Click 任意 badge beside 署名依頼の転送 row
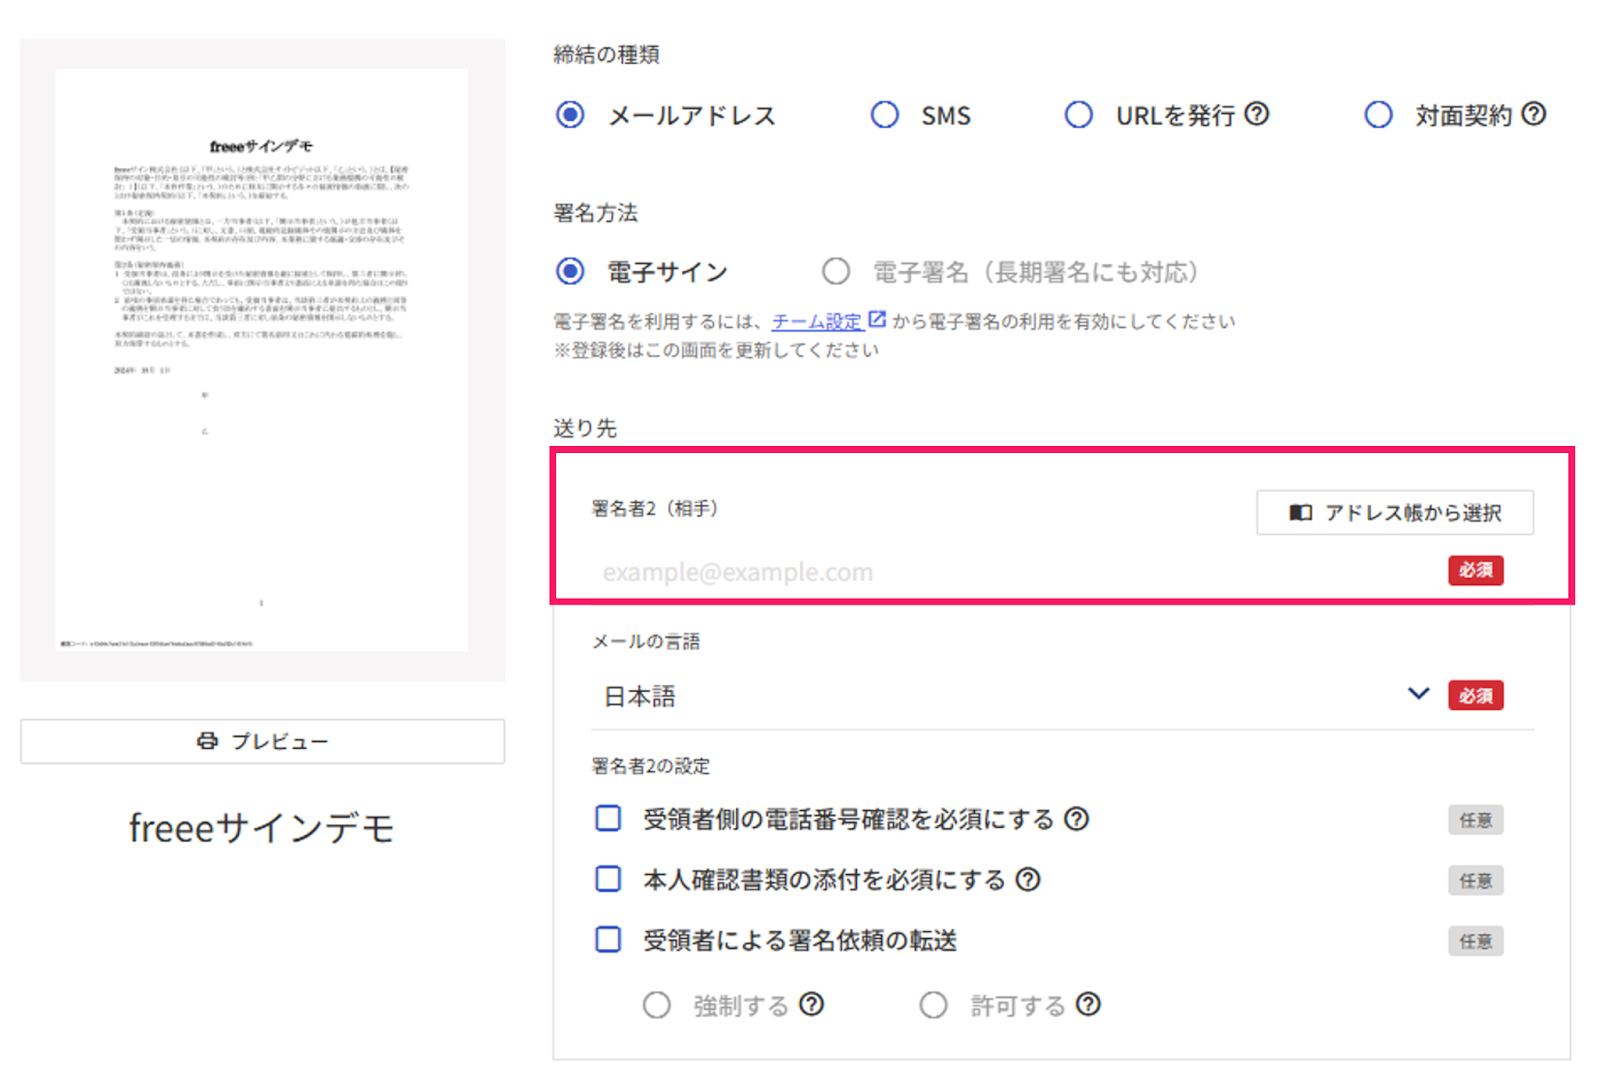The width and height of the screenshot is (1600, 1081). coord(1476,941)
